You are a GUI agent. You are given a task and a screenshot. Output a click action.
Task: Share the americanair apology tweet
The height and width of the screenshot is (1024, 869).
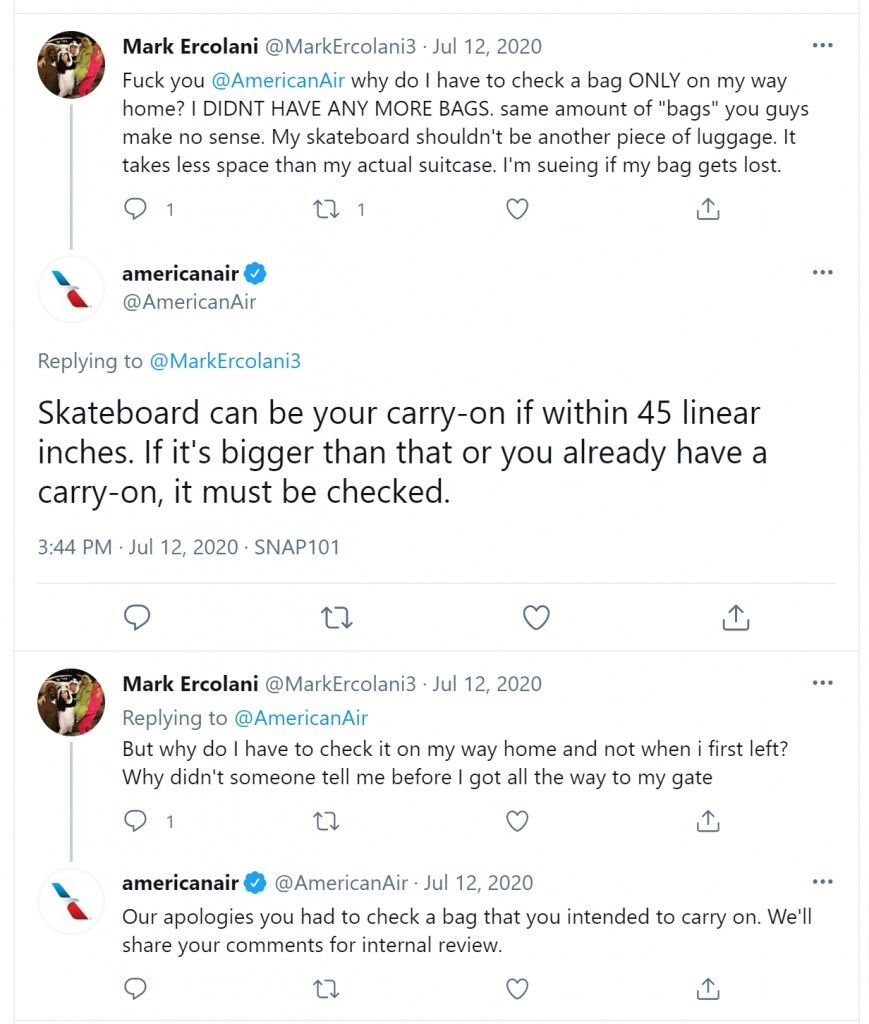pyautogui.click(x=708, y=989)
